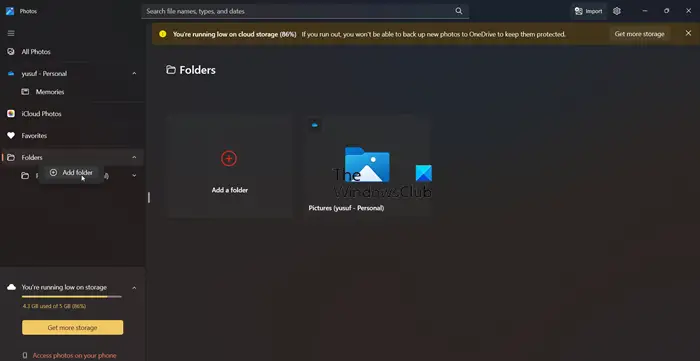This screenshot has width=700, height=361.
Task: Click the Memories icon
Action: 25,92
